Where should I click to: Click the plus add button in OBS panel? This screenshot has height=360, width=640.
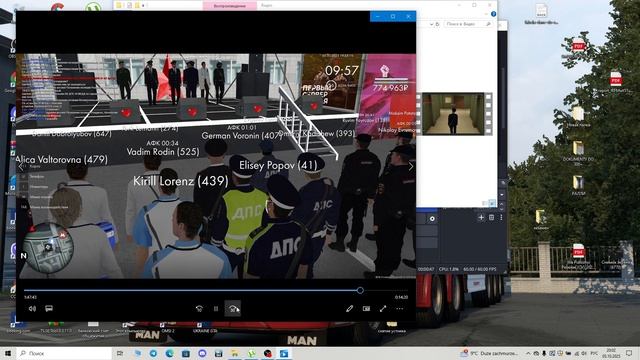pos(481,218)
